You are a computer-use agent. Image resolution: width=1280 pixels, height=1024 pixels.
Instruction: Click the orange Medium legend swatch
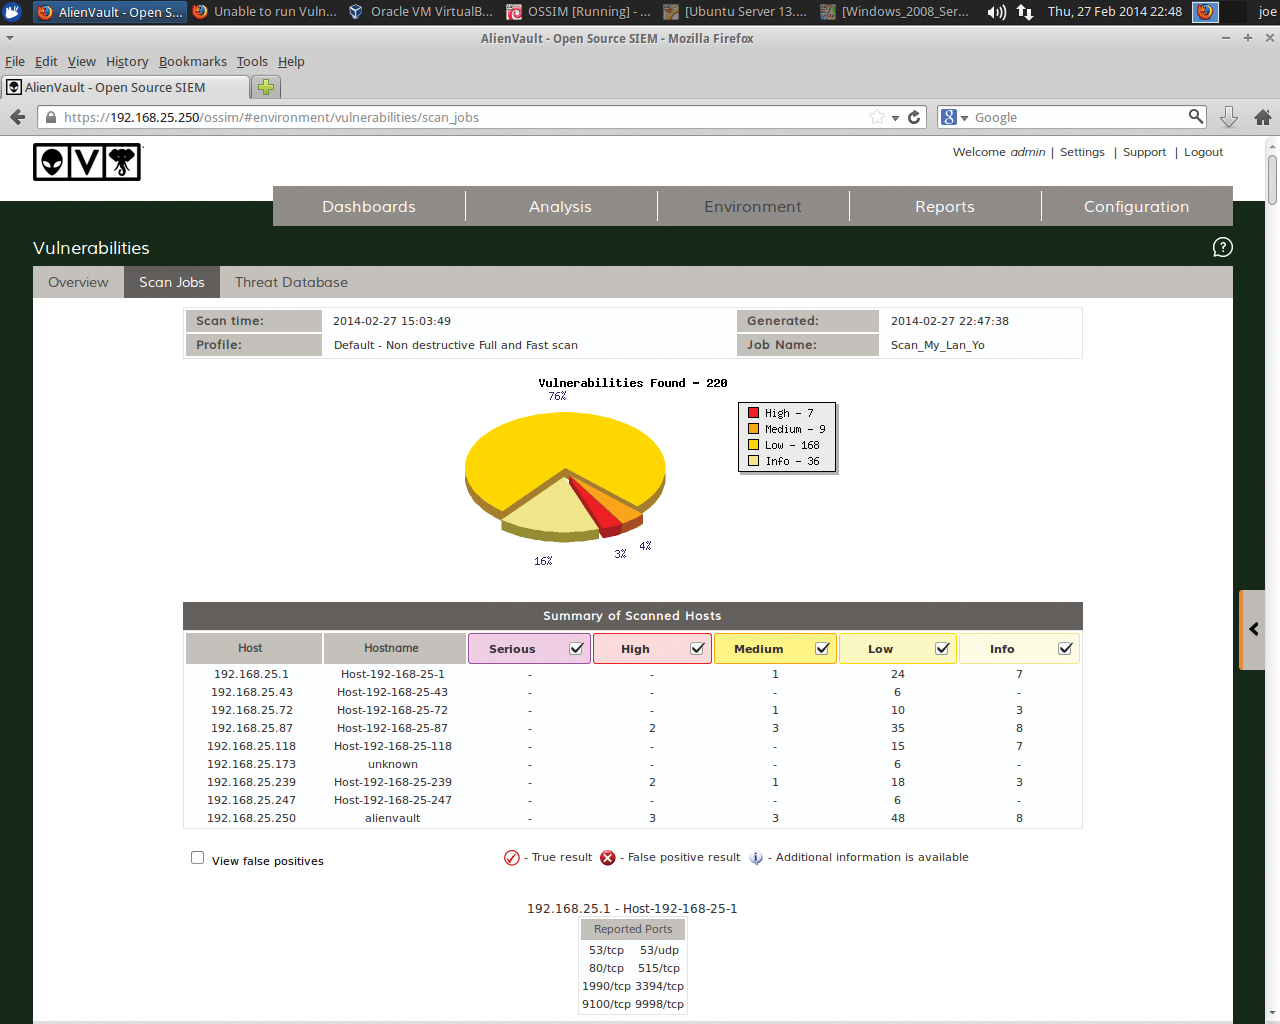tap(753, 428)
